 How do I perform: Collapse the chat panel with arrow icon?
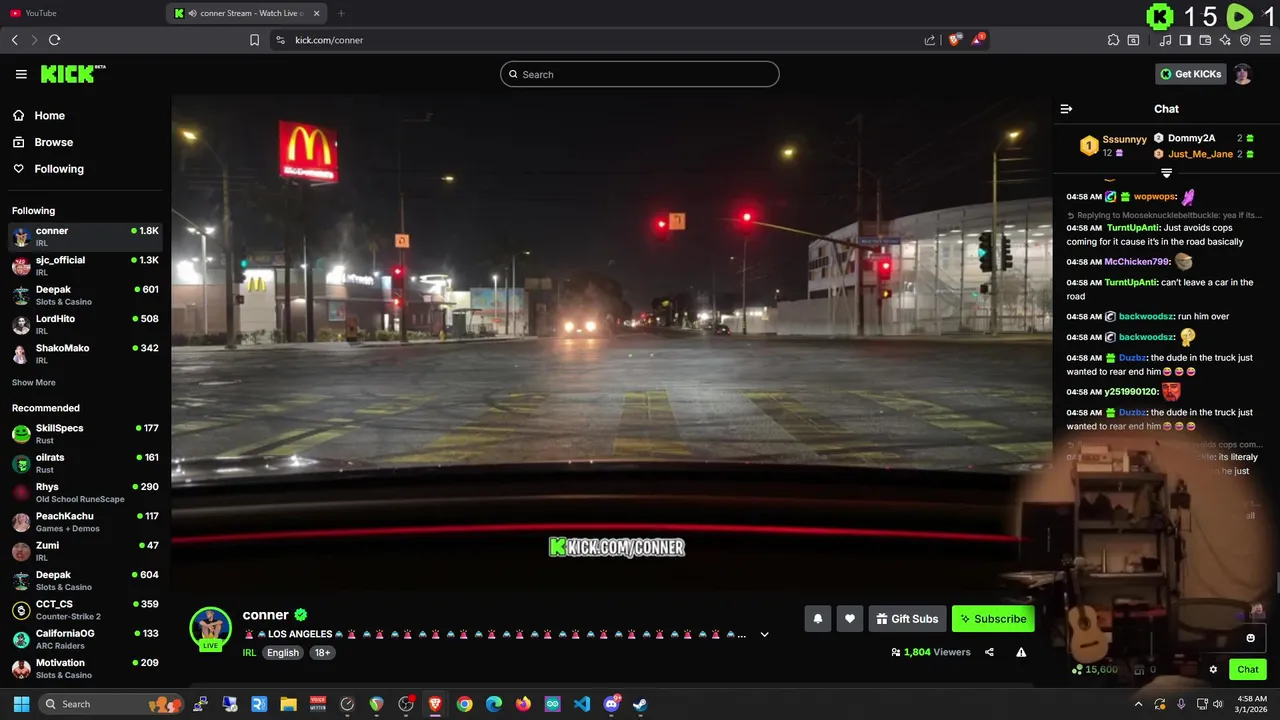point(1066,109)
